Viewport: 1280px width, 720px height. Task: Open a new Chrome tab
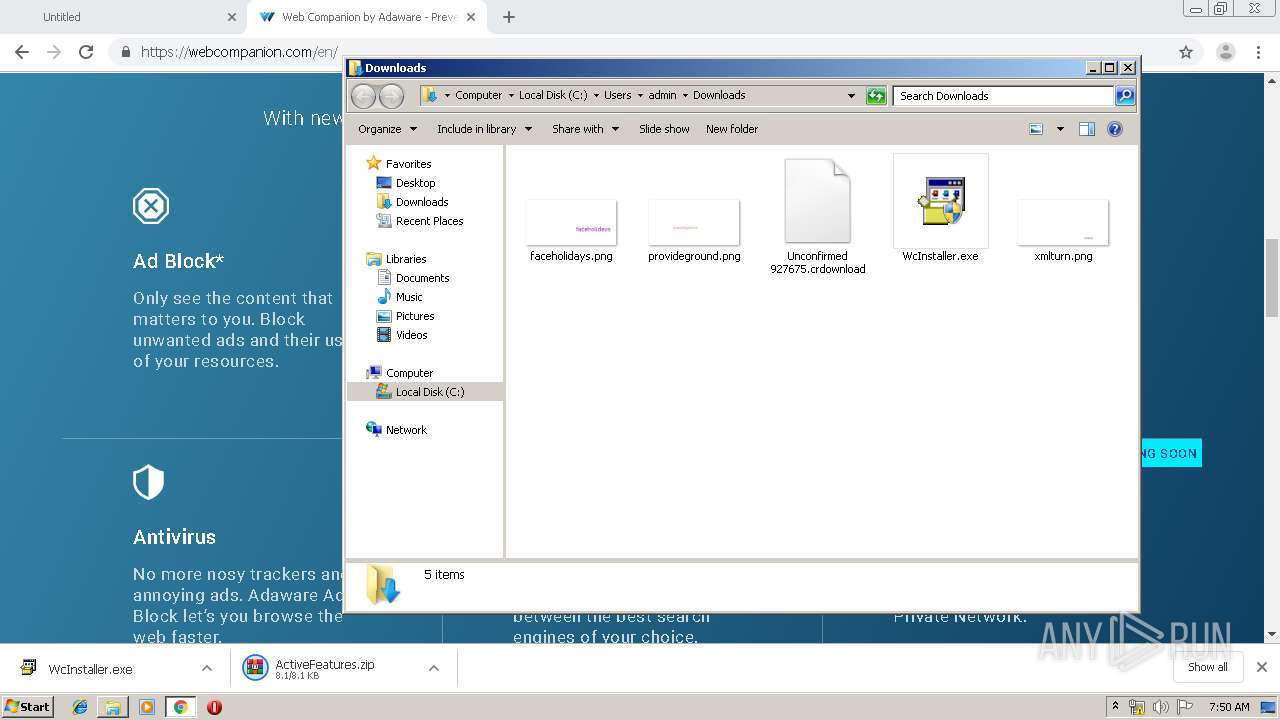point(508,17)
